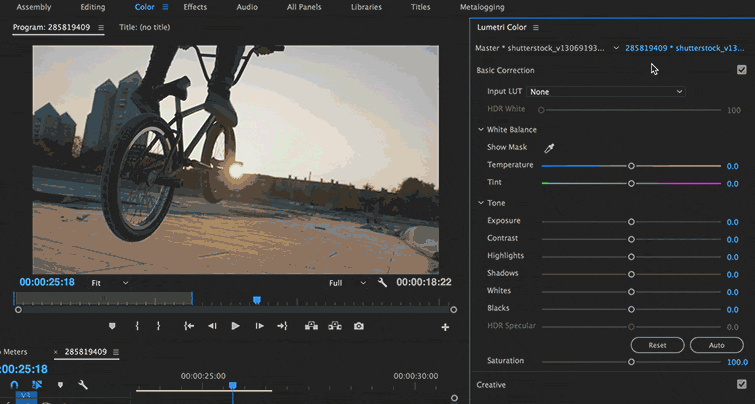Switch to the Effects workspace tab
Image resolution: width=755 pixels, height=404 pixels.
[194, 7]
